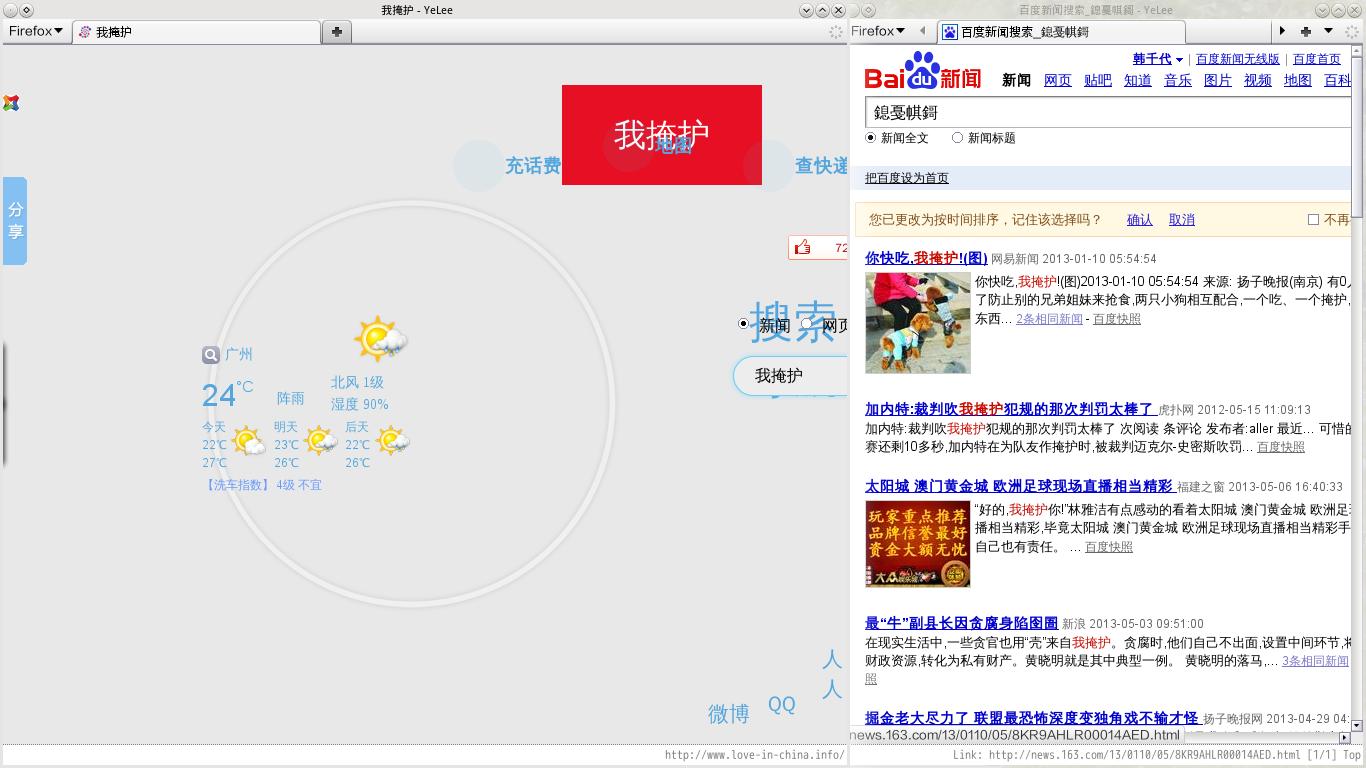Viewport: 1366px width, 768px height.
Task: Click the thumbs-up like icon
Action: click(802, 247)
